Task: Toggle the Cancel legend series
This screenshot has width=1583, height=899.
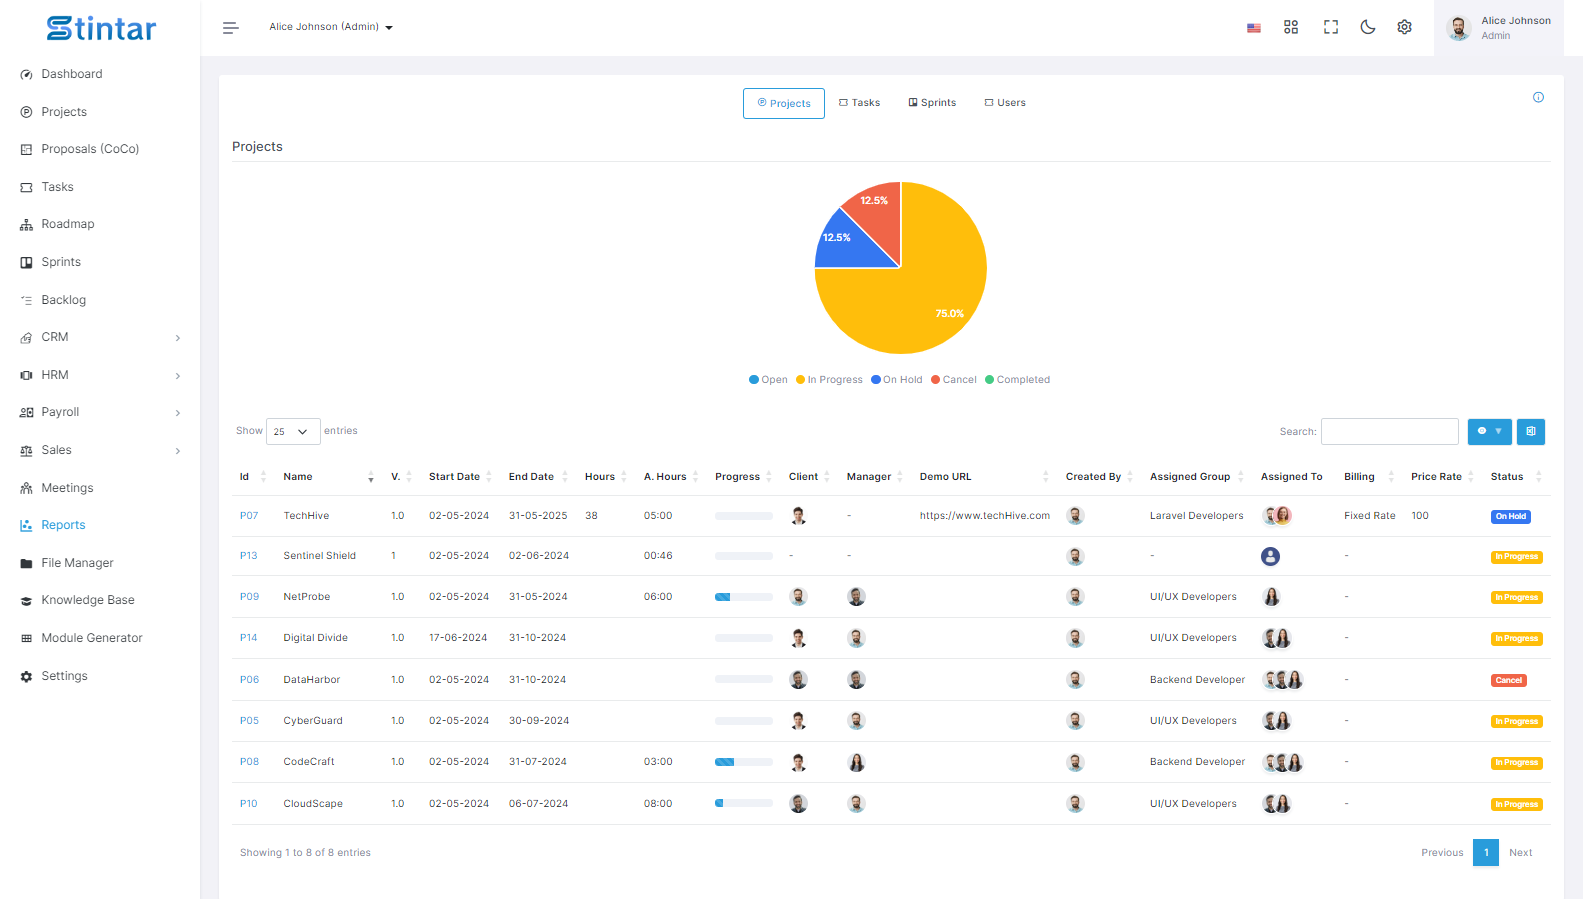Action: [x=954, y=380]
